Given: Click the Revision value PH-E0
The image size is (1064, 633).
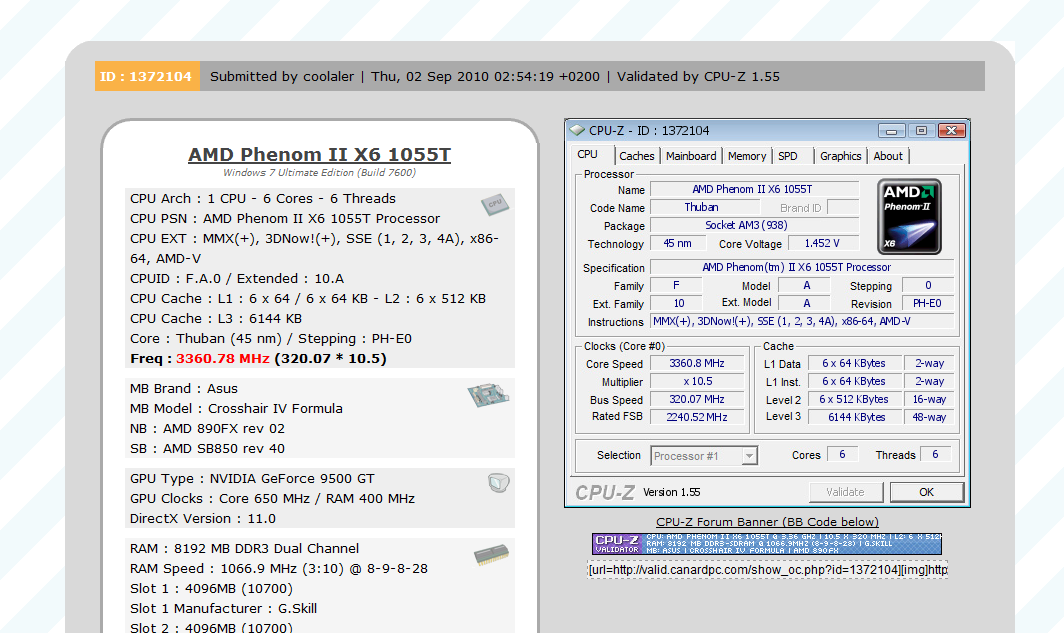Looking at the screenshot, I should 928,303.
